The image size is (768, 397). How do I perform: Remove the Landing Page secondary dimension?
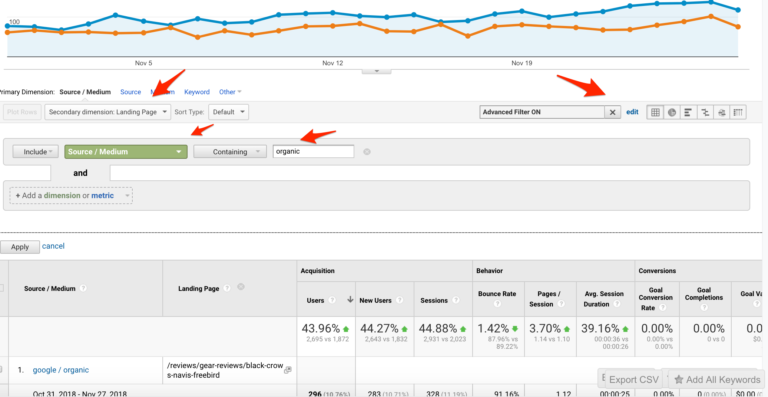tap(240, 287)
